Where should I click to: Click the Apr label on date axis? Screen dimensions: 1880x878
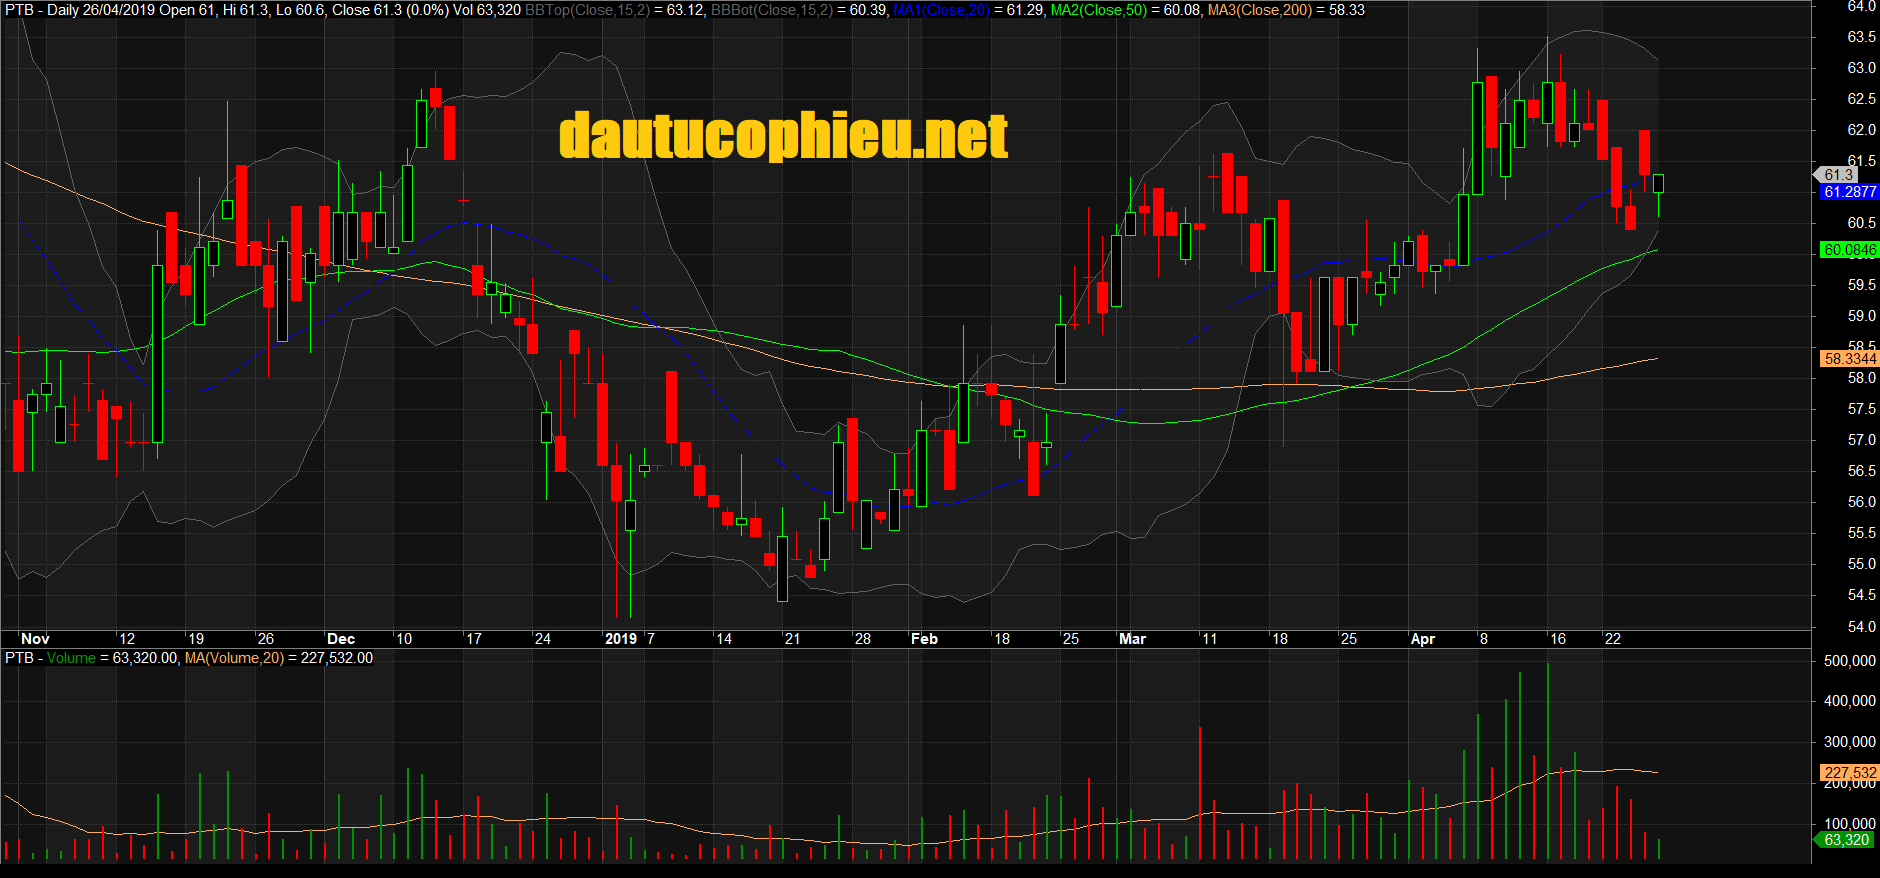click(1422, 639)
